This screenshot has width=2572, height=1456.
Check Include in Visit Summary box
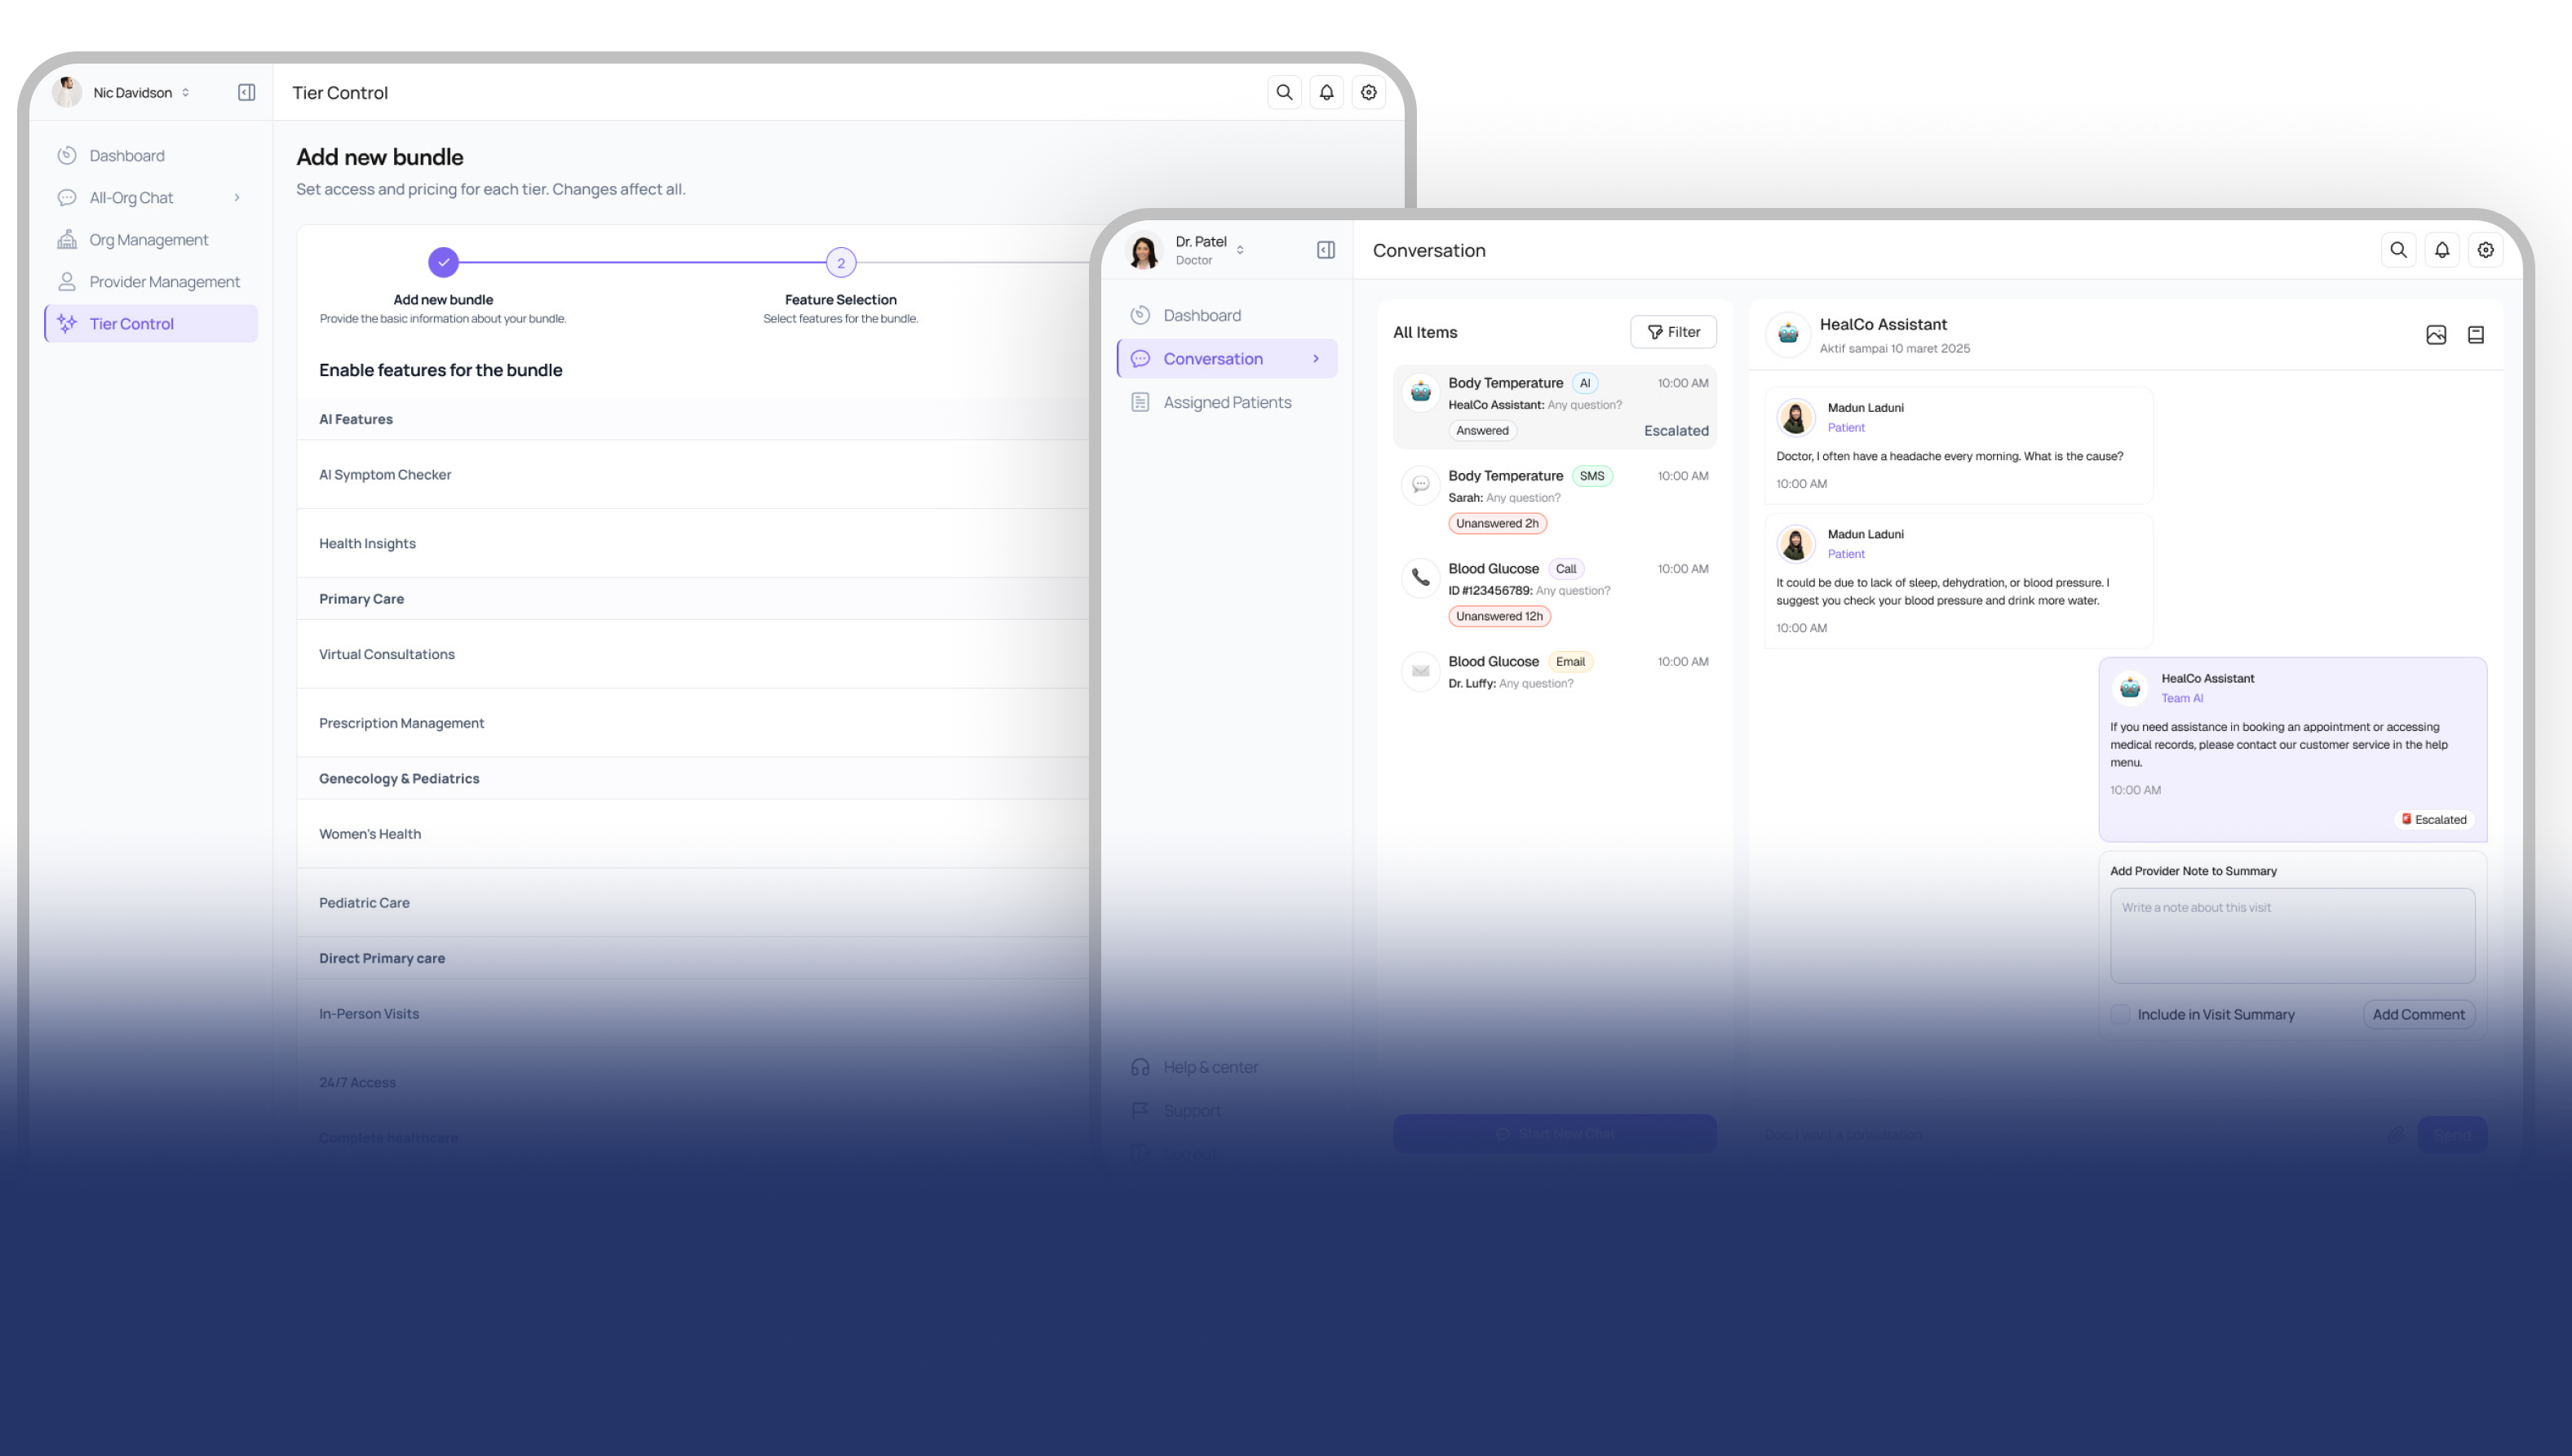click(2120, 1014)
